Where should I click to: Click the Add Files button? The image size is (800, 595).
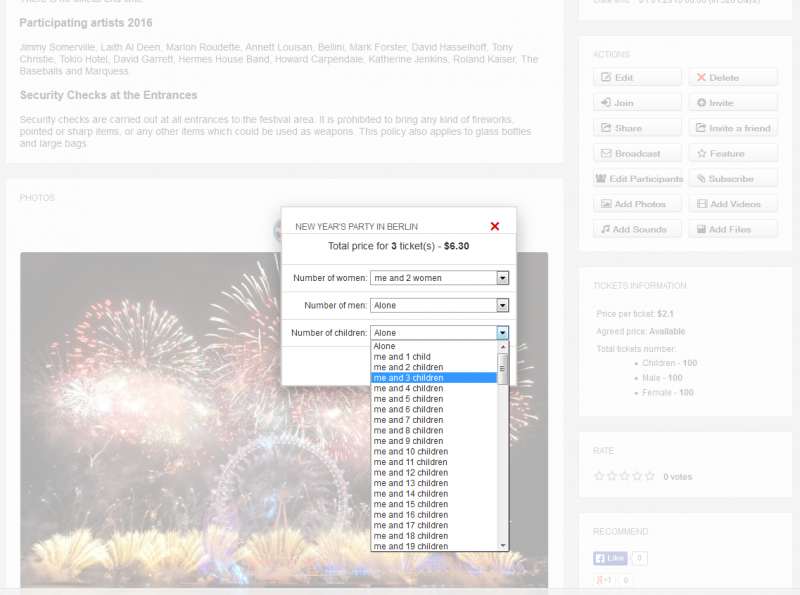click(733, 229)
